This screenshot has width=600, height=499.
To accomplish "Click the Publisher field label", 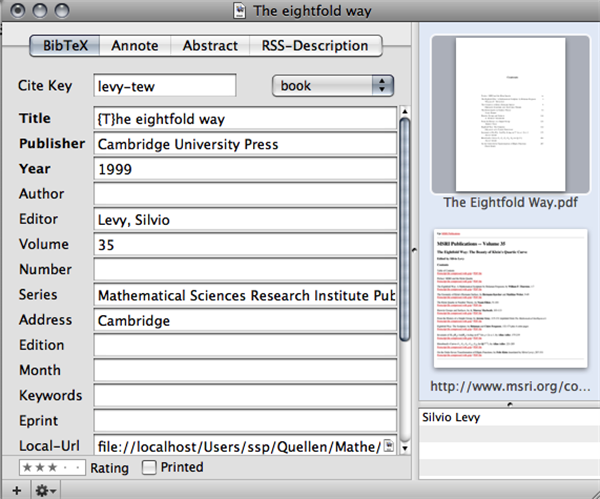I will click(52, 144).
